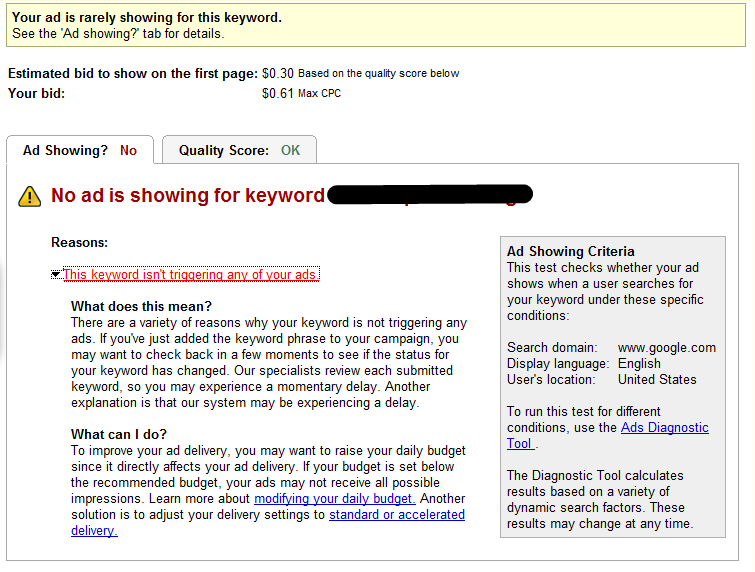Screen dimensions: 755x572
Task: Switch to the Ad Showing? tab
Action: point(79,151)
